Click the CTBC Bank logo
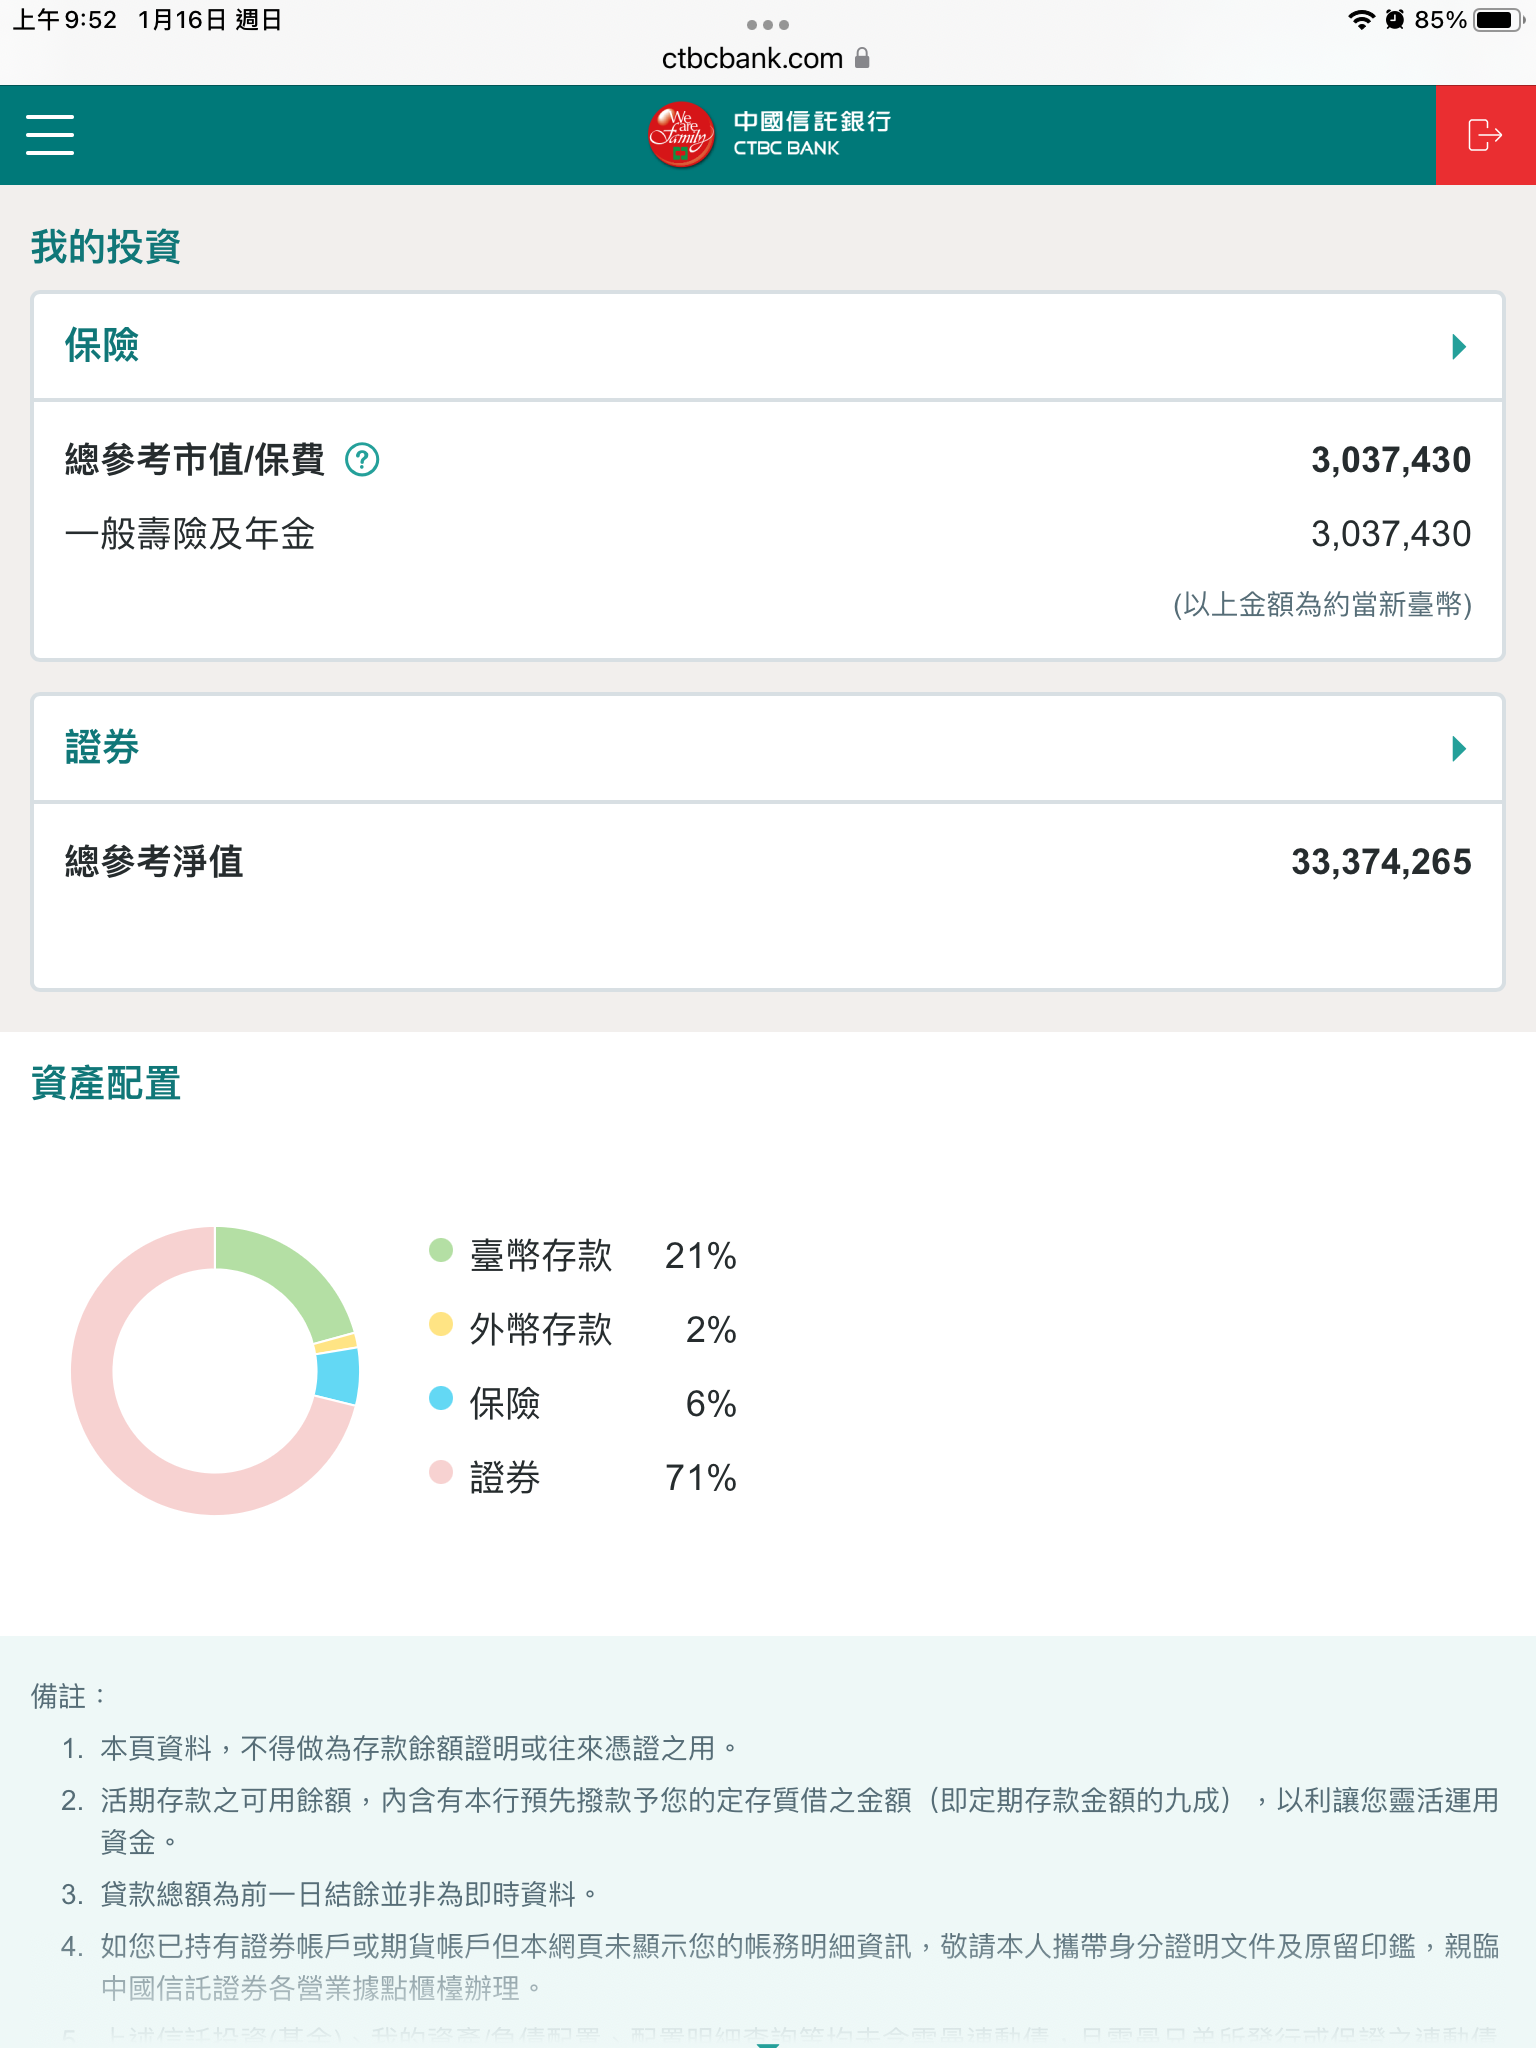This screenshot has width=1536, height=2048. point(769,135)
